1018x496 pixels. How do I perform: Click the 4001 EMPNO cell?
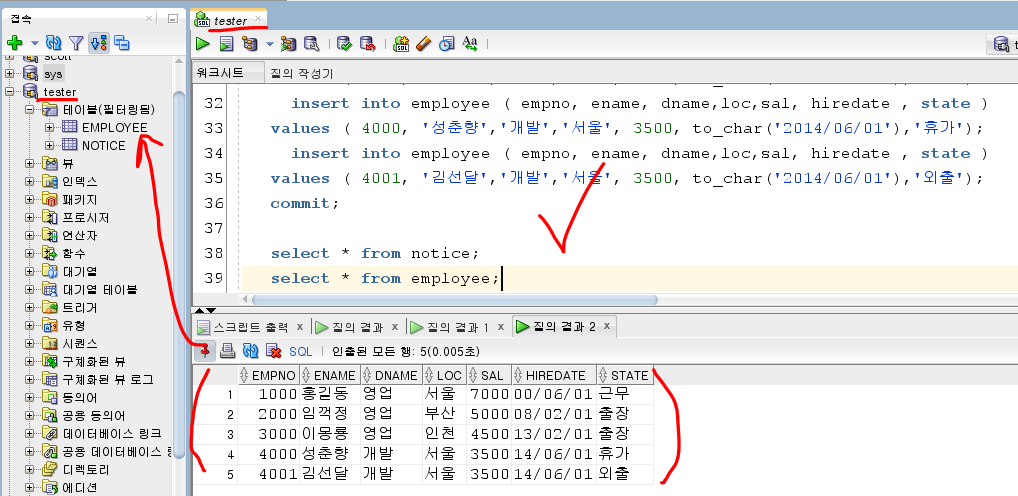(269, 473)
